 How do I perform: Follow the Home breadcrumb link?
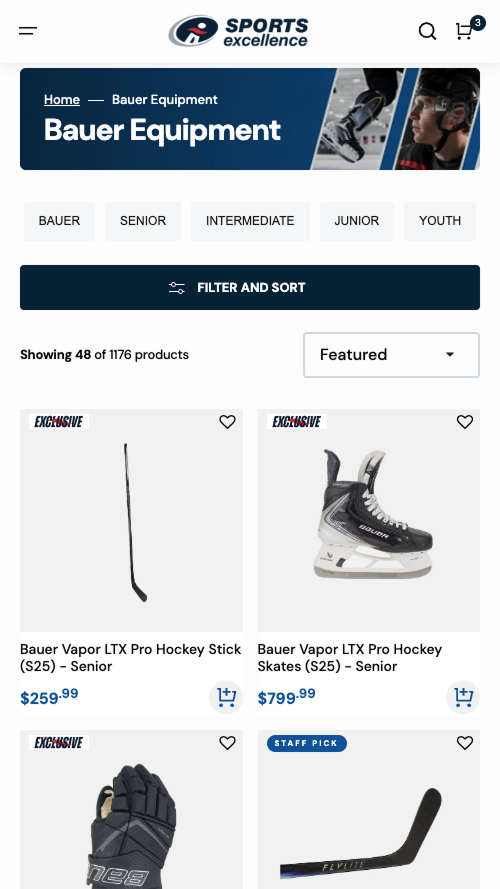(x=62, y=100)
